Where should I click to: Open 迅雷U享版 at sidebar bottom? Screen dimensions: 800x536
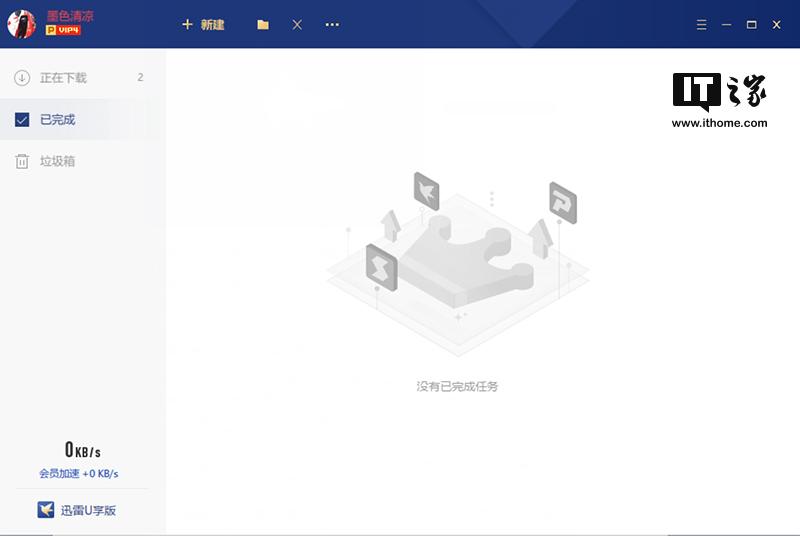click(x=79, y=510)
